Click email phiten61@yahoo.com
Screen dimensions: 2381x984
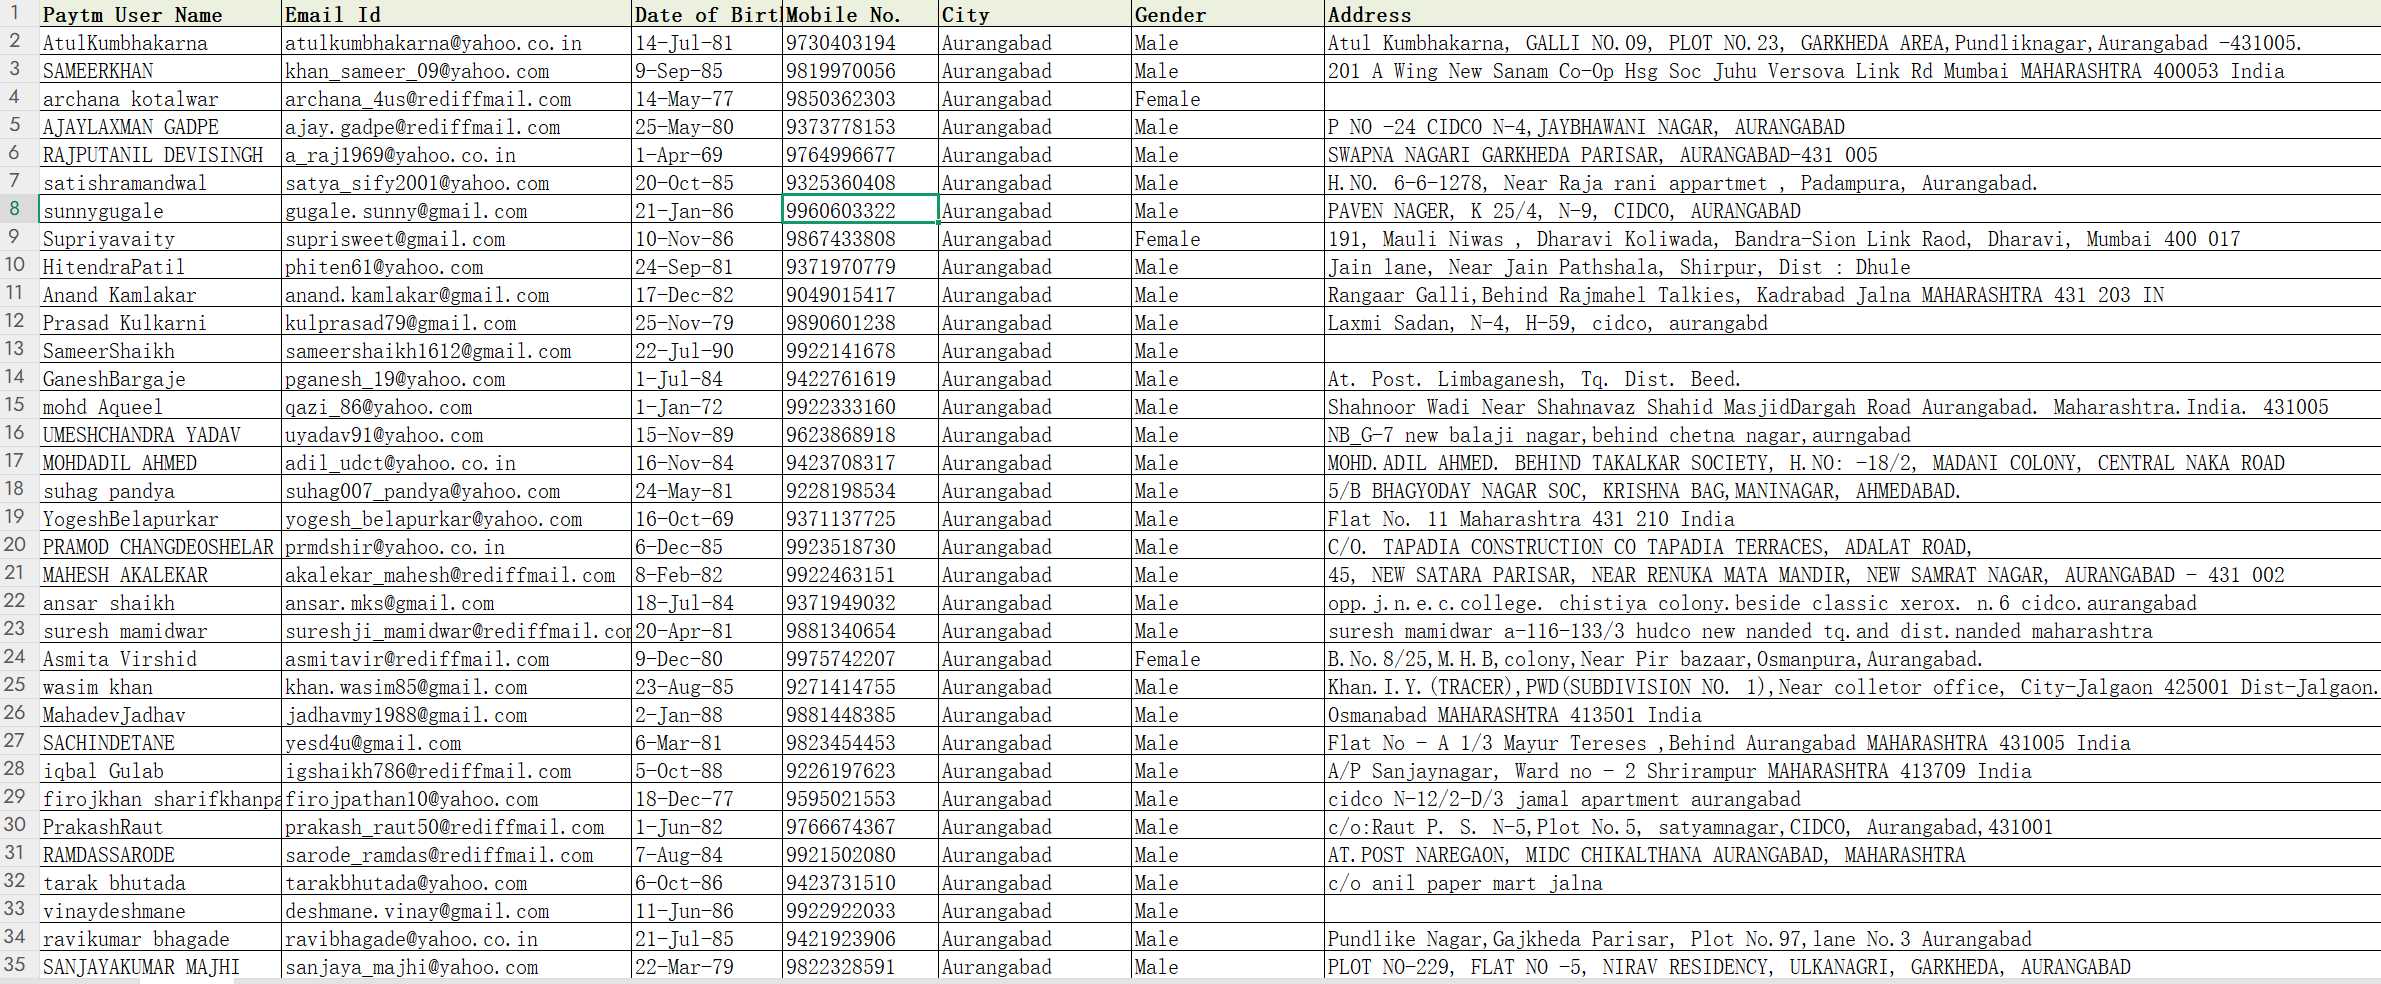click(x=456, y=266)
